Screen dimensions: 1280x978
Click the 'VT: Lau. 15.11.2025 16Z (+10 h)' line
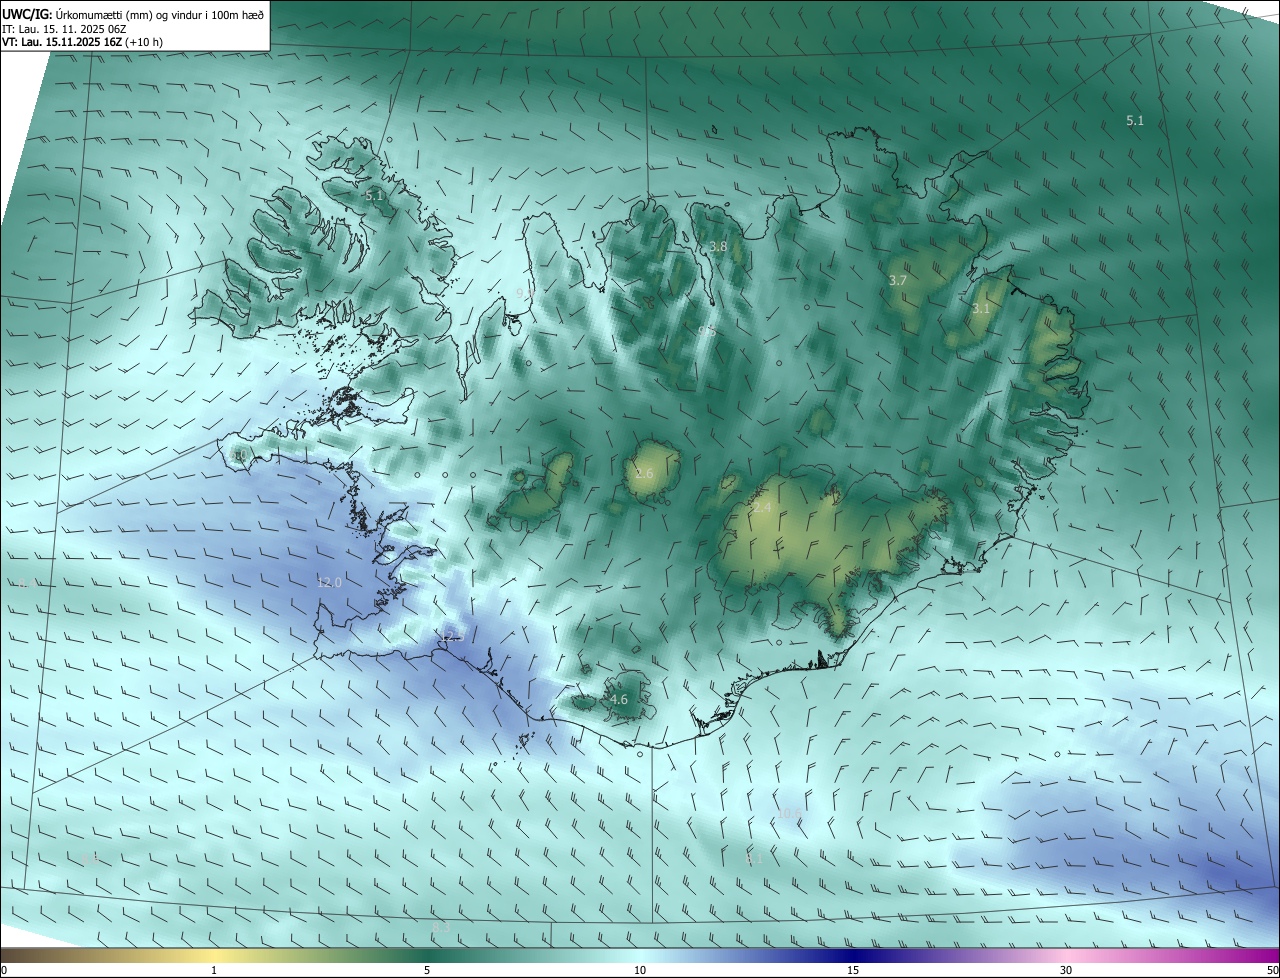82,42
